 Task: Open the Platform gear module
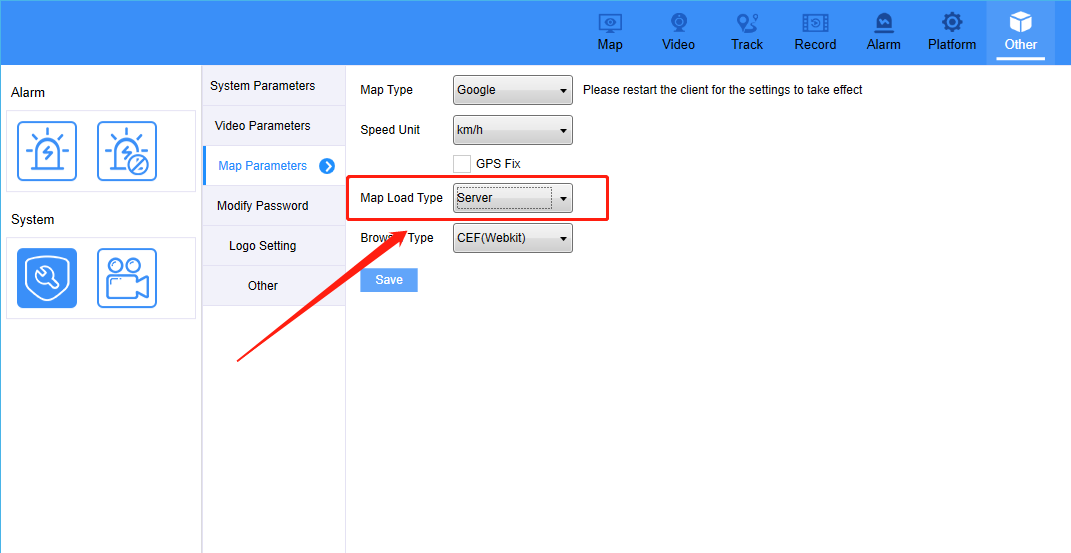[x=951, y=32]
